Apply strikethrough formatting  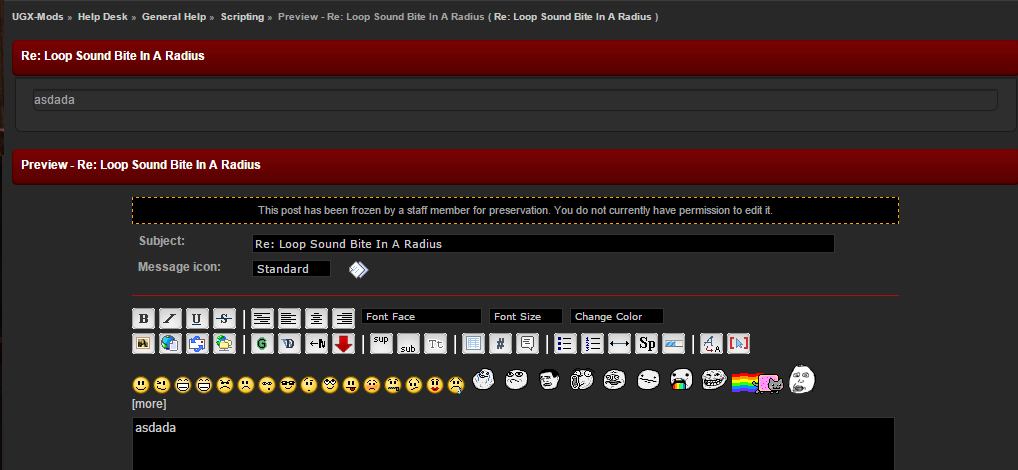tap(225, 318)
